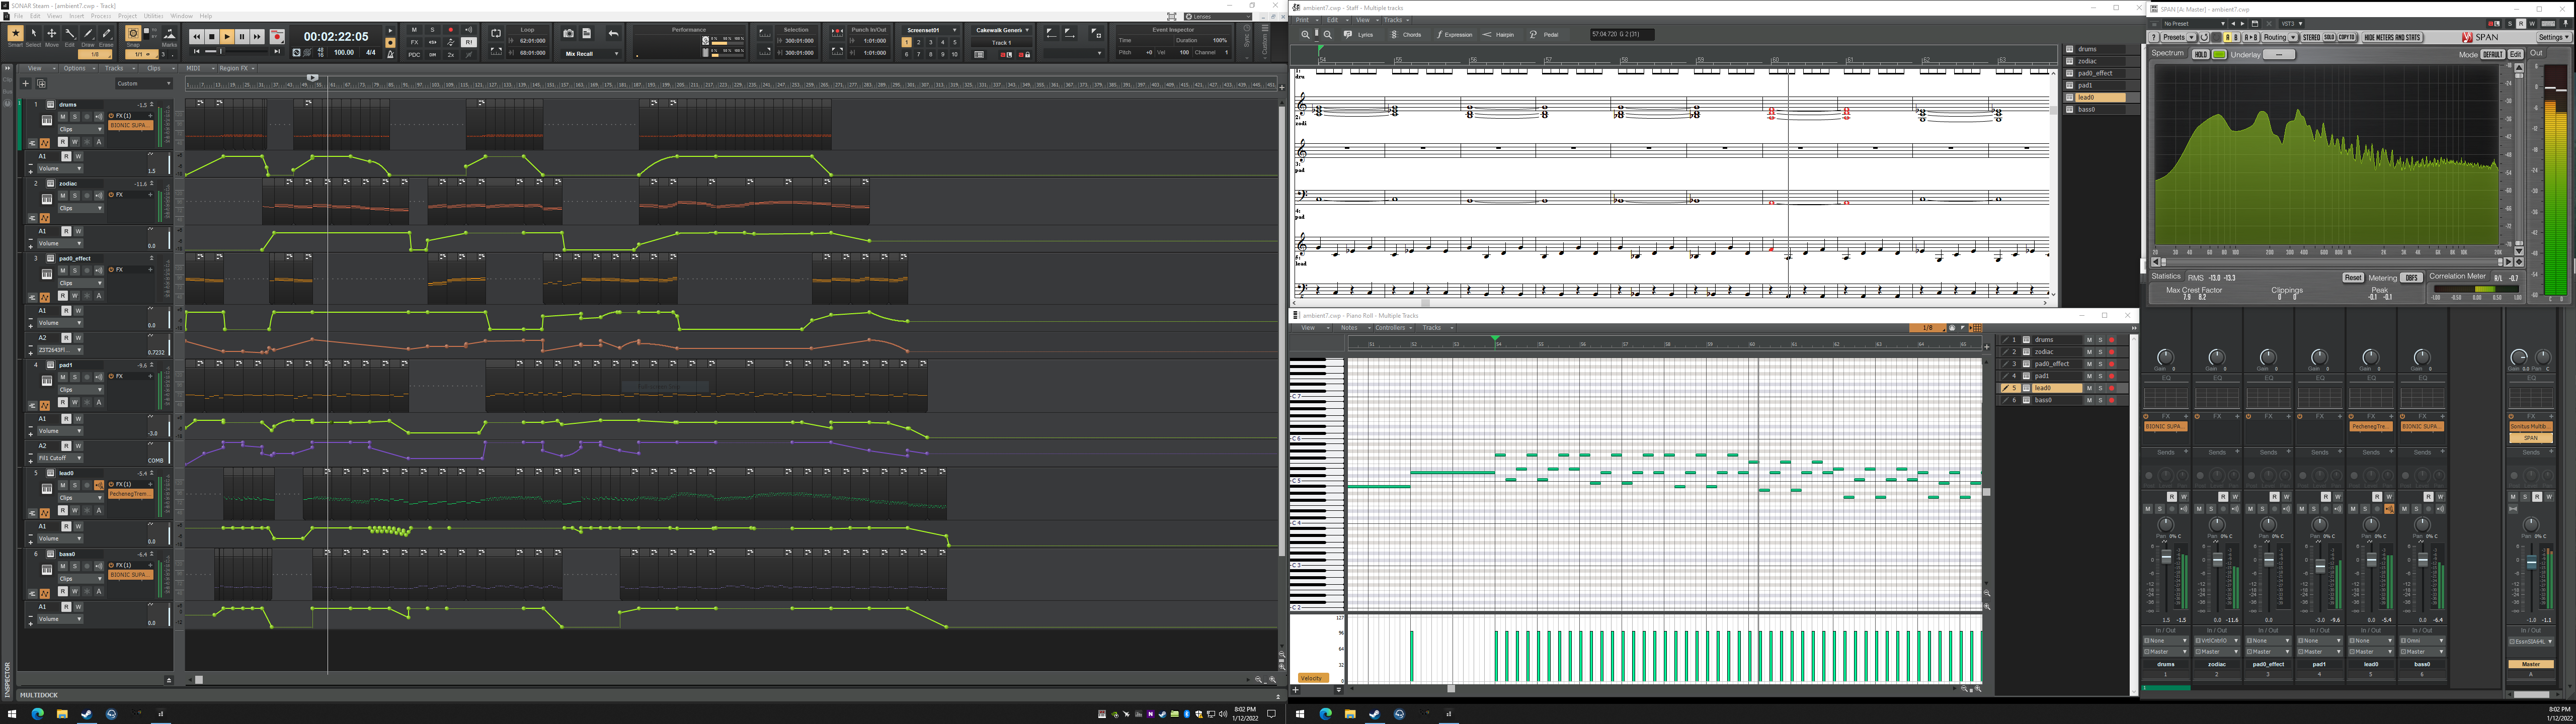Toggle the 2x upsampling button

[x=450, y=54]
